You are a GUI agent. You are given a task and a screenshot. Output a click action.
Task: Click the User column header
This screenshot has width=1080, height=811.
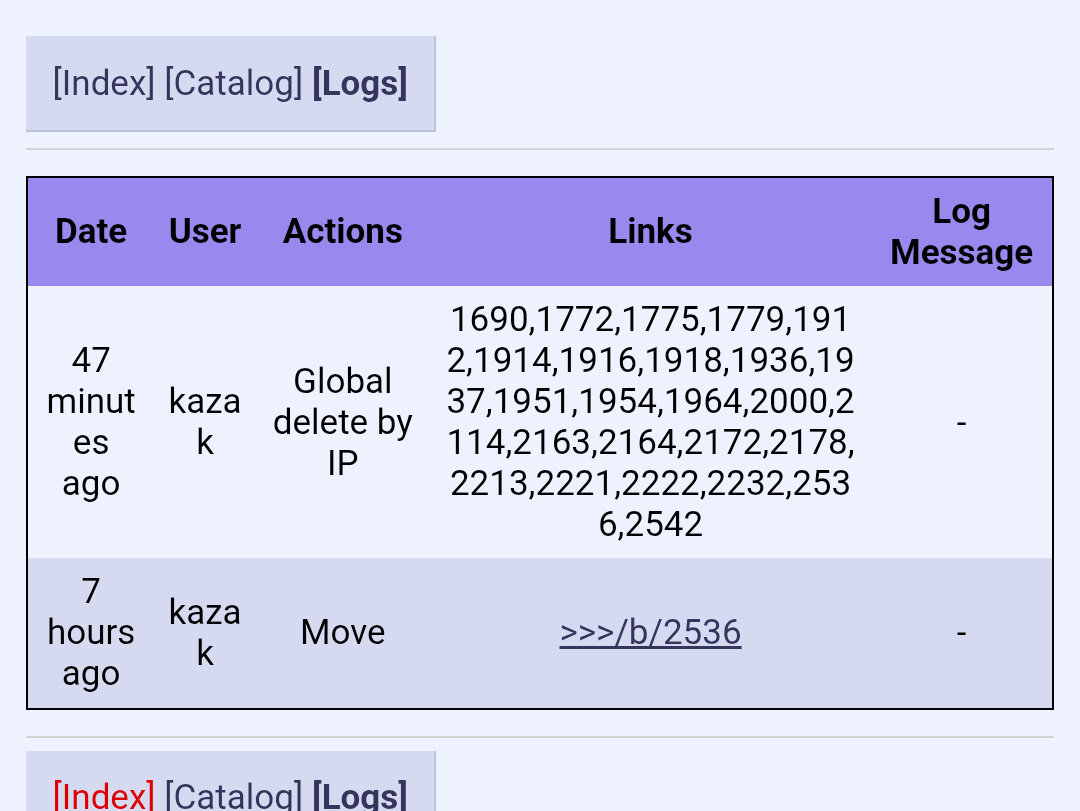pyautogui.click(x=205, y=231)
